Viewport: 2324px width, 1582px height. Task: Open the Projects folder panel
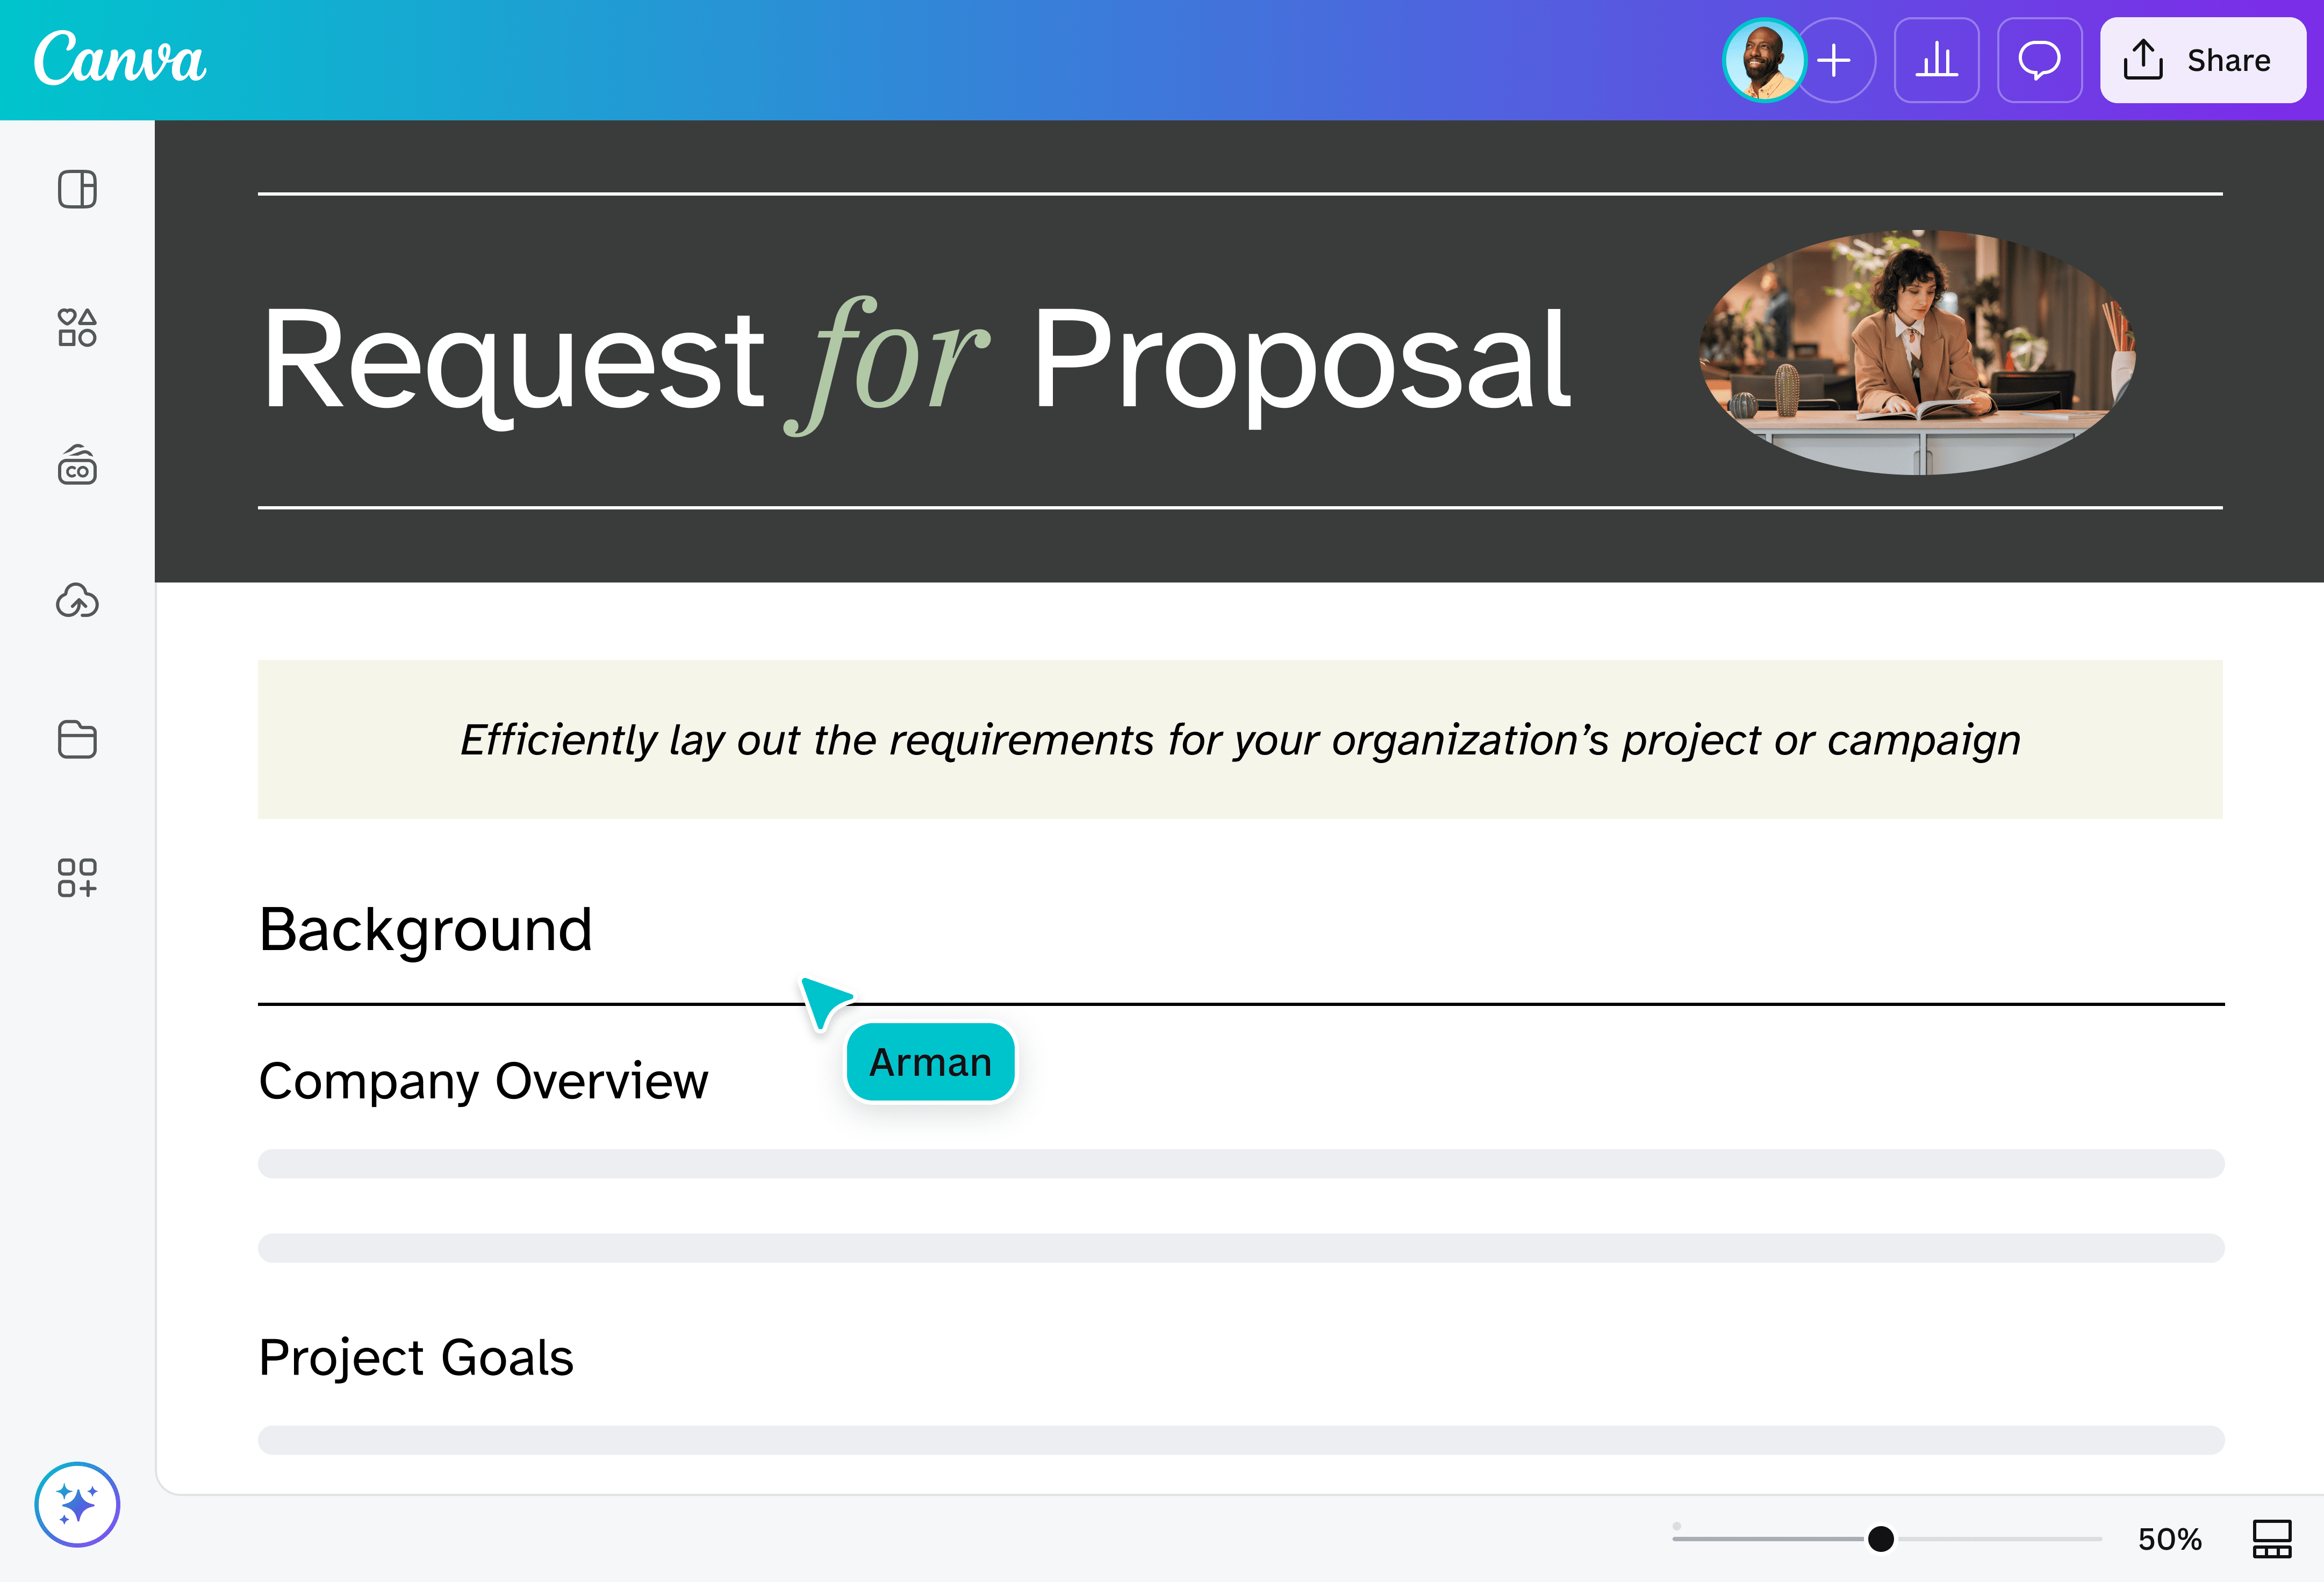pyautogui.click(x=77, y=740)
